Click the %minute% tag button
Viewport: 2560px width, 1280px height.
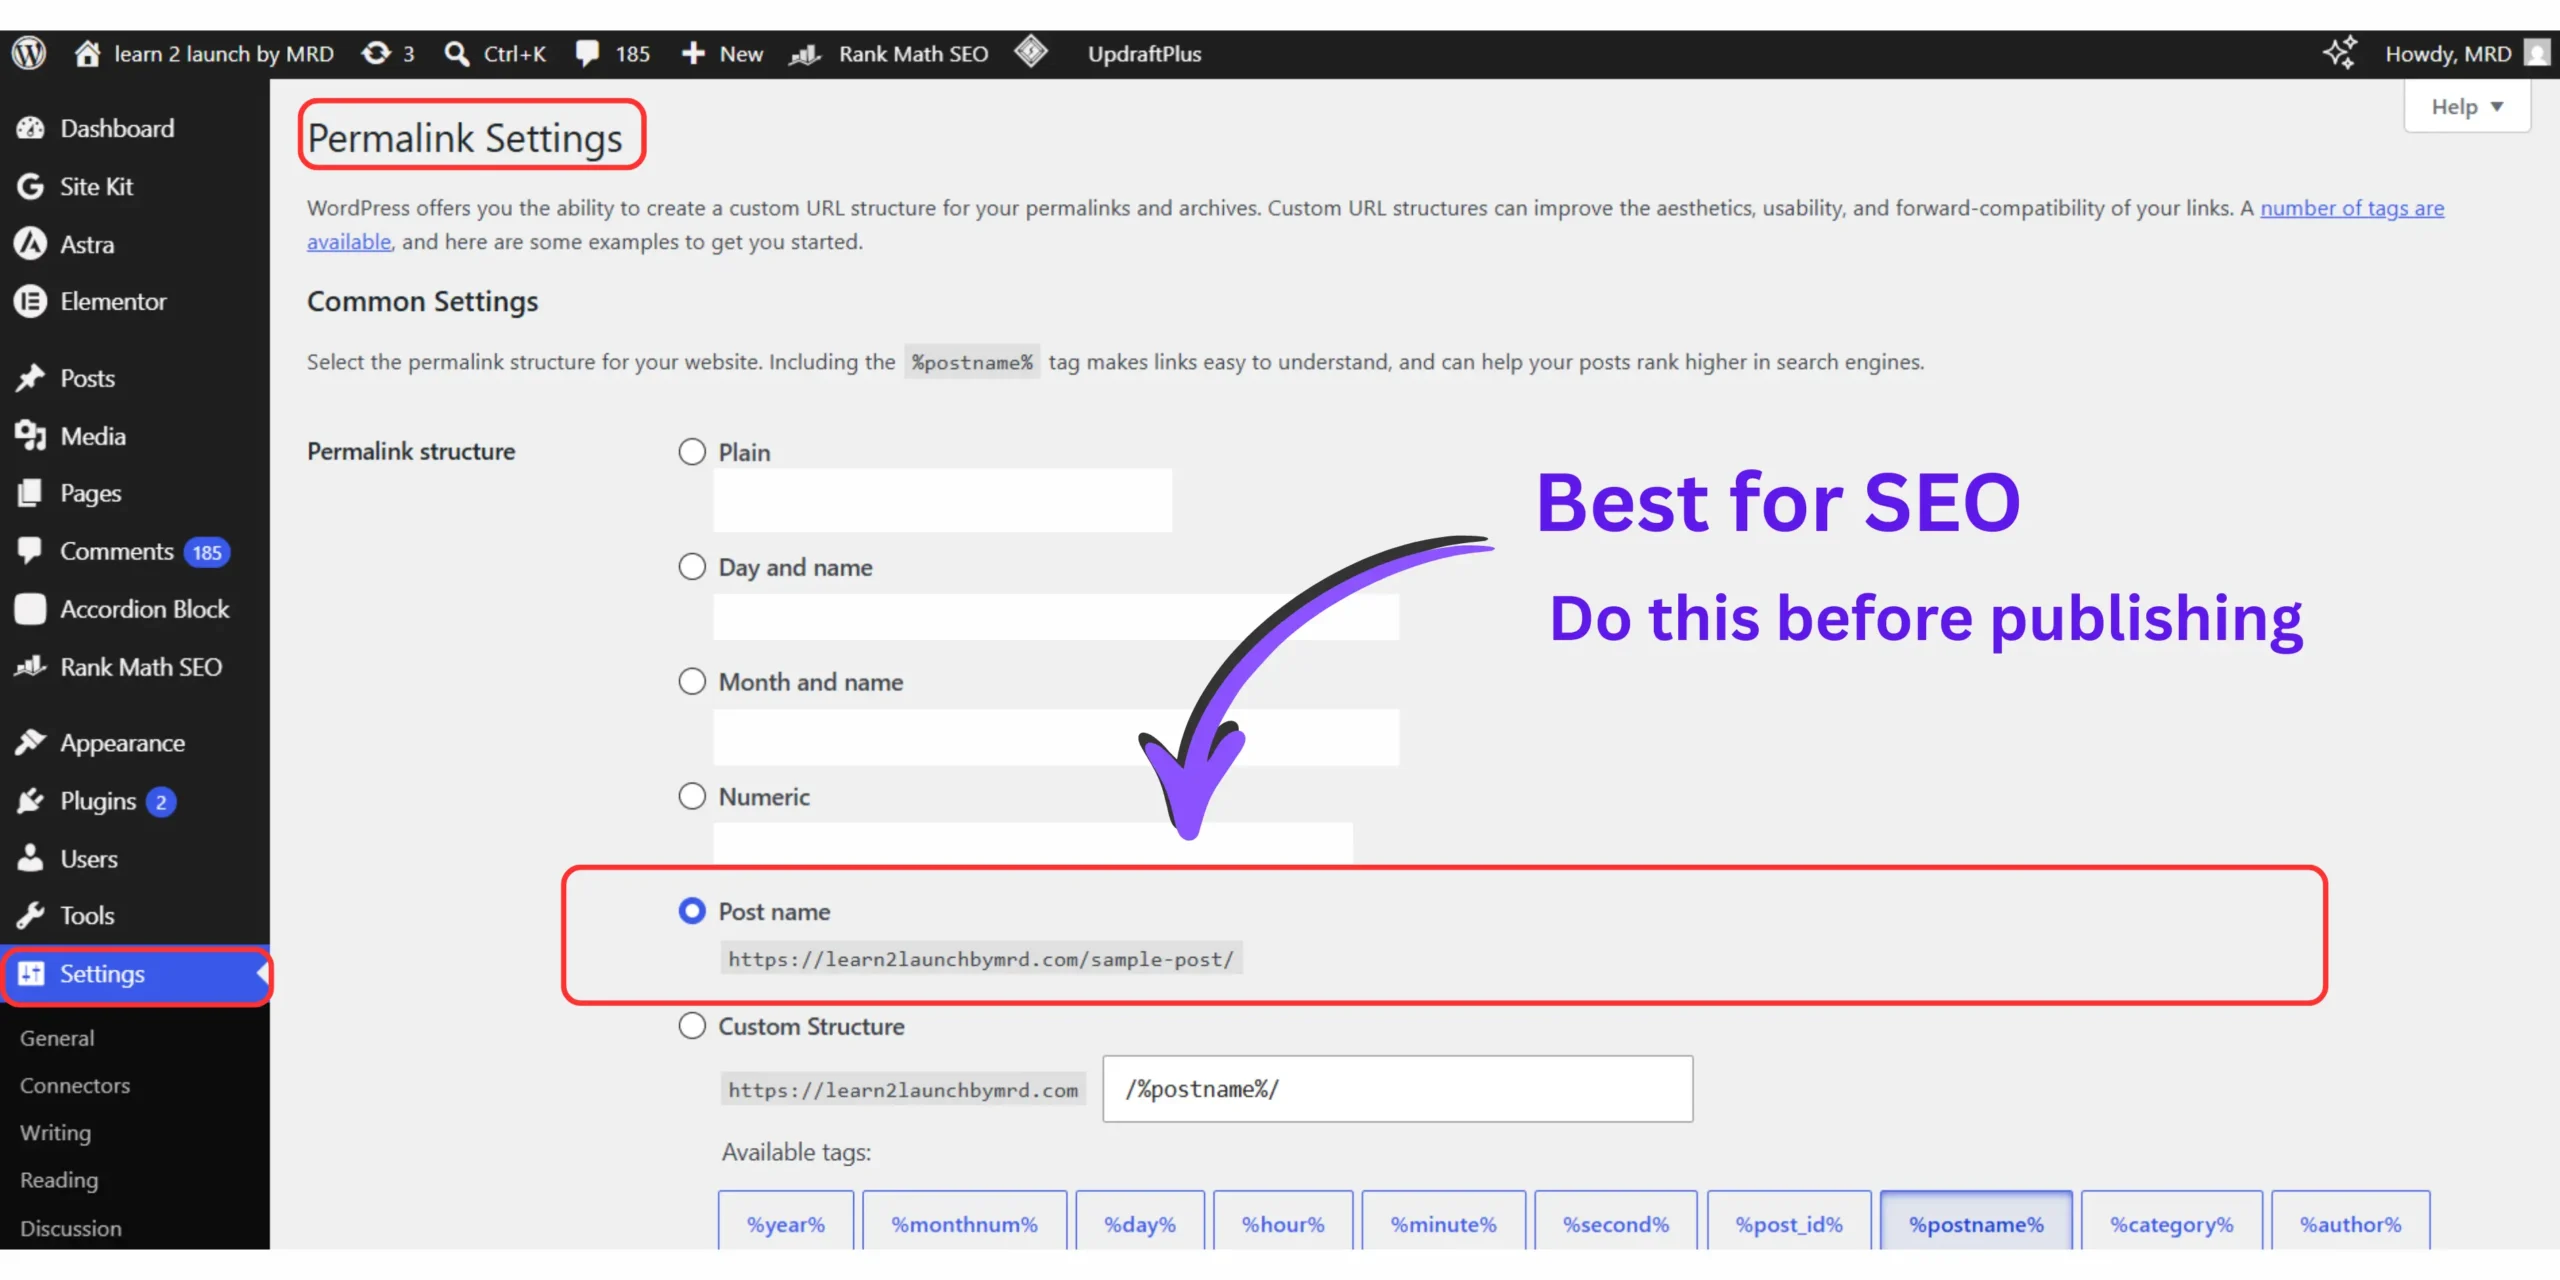pos(1444,1222)
